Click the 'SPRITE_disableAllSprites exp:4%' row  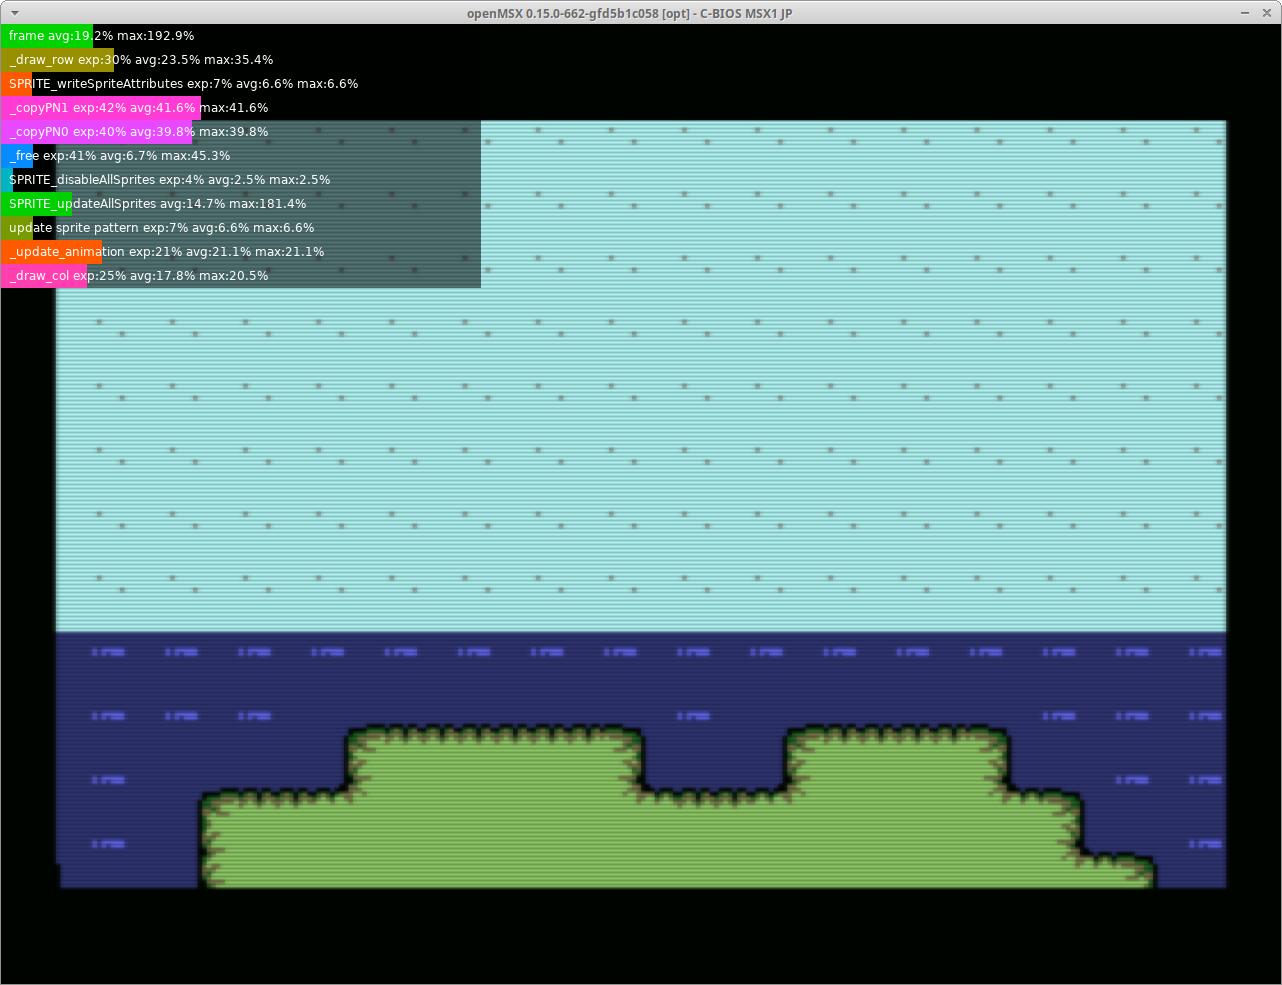pyautogui.click(x=241, y=180)
